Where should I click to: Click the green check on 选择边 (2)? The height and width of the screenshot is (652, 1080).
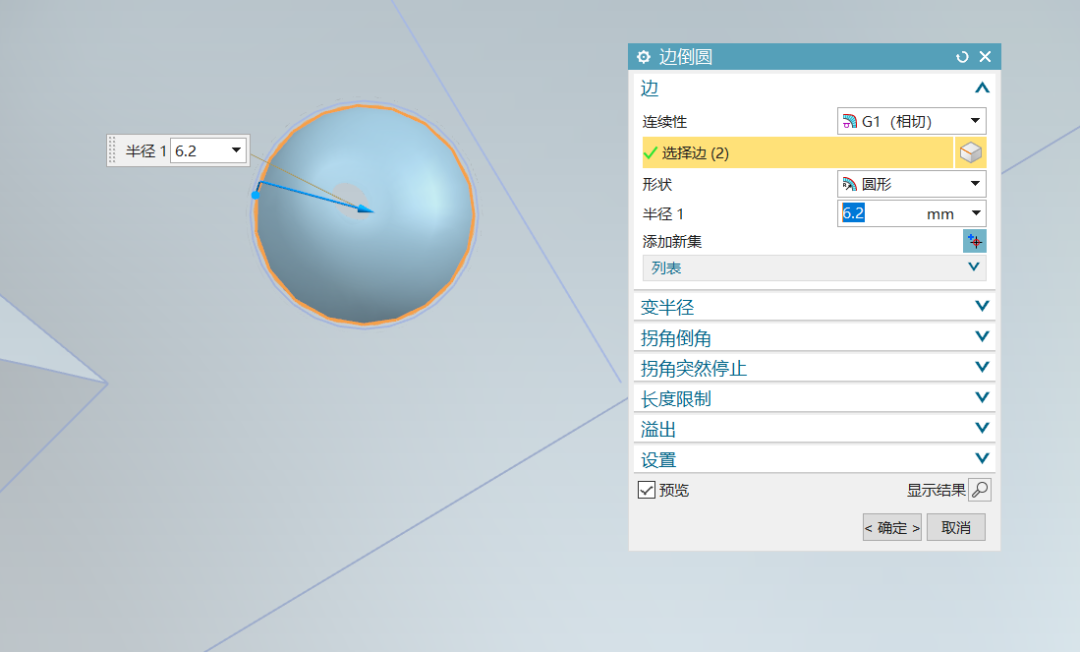651,152
